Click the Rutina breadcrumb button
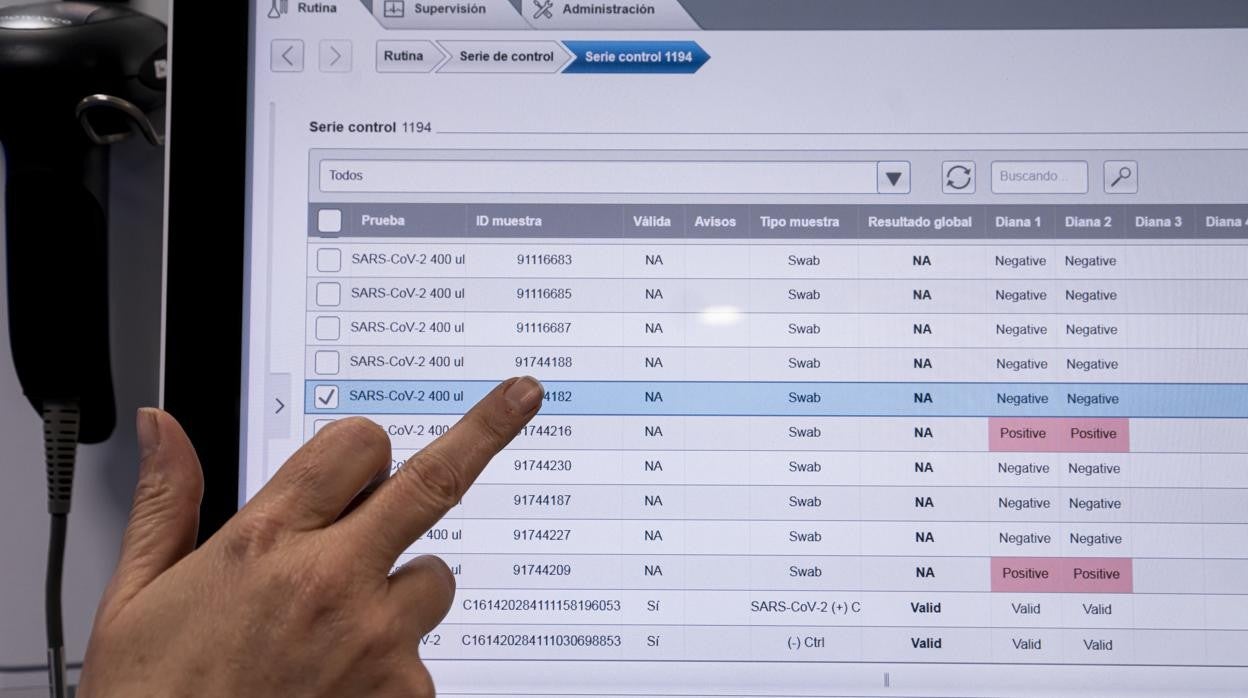The height and width of the screenshot is (698, 1248). click(x=403, y=56)
